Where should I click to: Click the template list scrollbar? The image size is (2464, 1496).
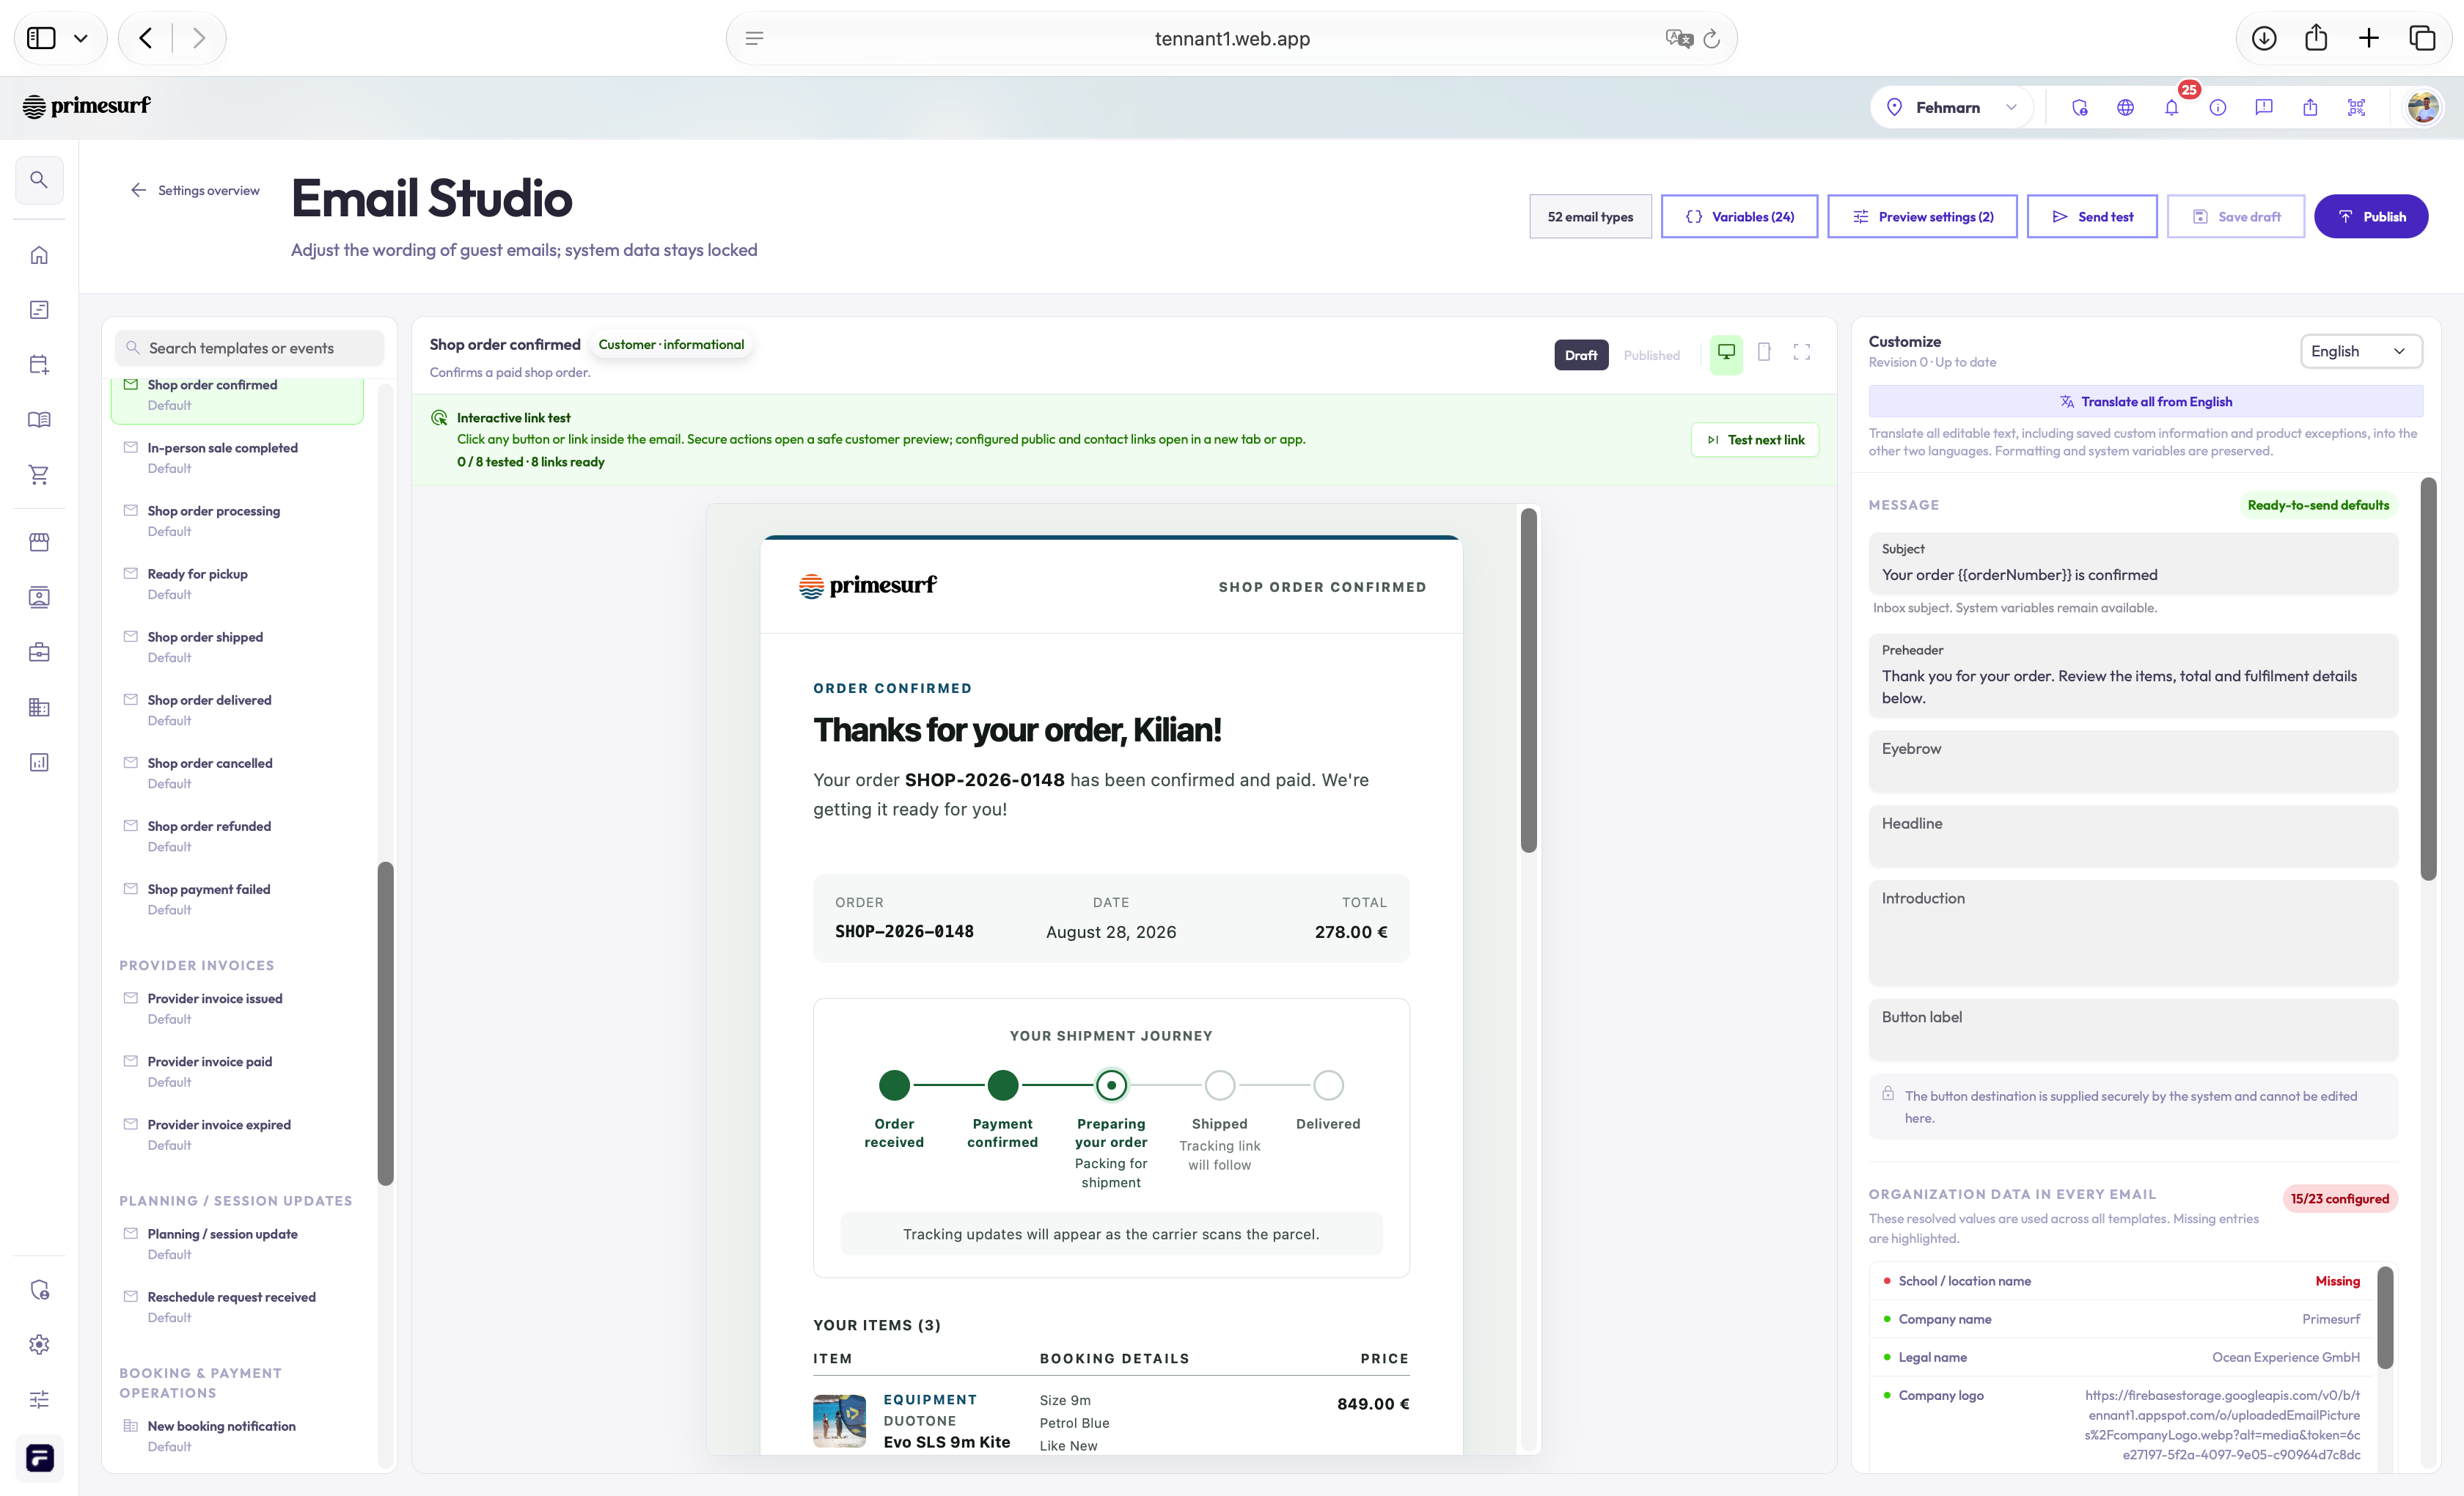pyautogui.click(x=385, y=1023)
